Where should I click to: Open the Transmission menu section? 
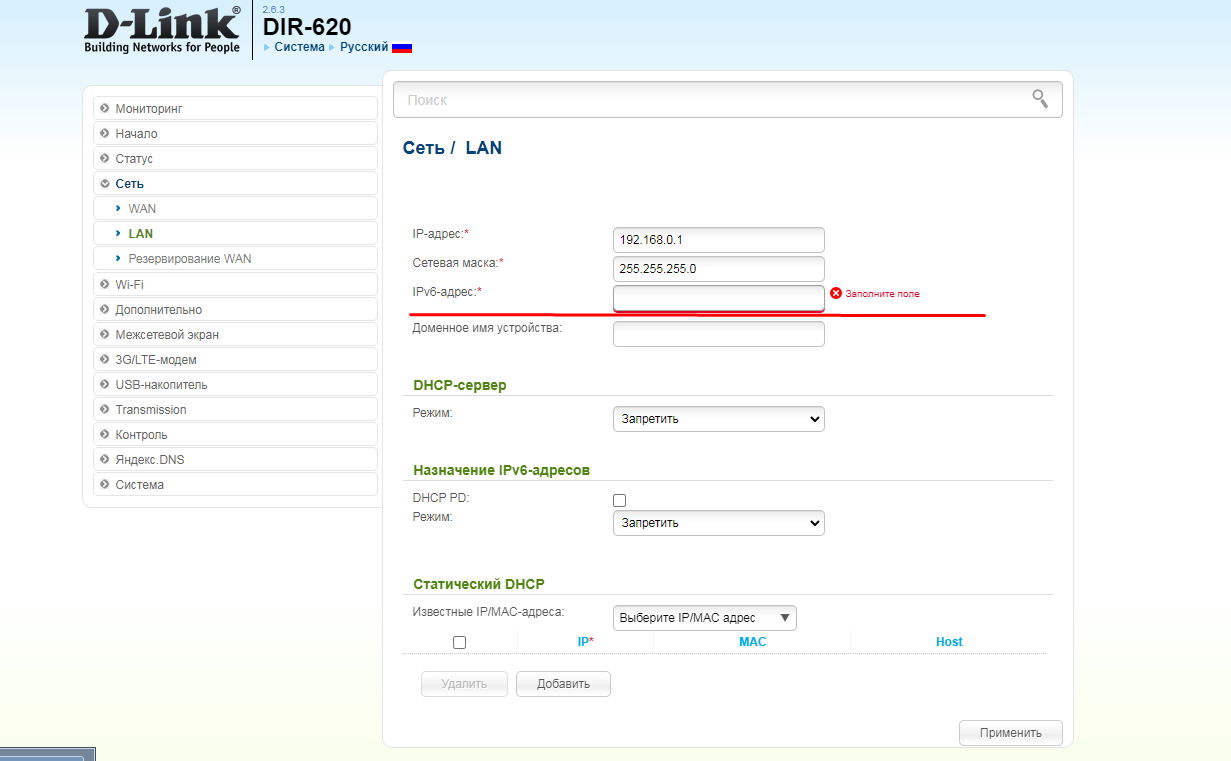click(x=235, y=409)
